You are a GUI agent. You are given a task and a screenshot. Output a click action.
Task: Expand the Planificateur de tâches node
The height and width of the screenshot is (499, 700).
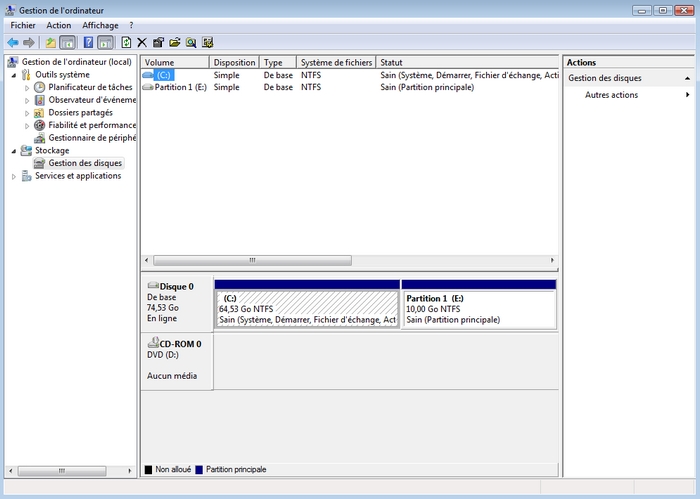[x=27, y=87]
